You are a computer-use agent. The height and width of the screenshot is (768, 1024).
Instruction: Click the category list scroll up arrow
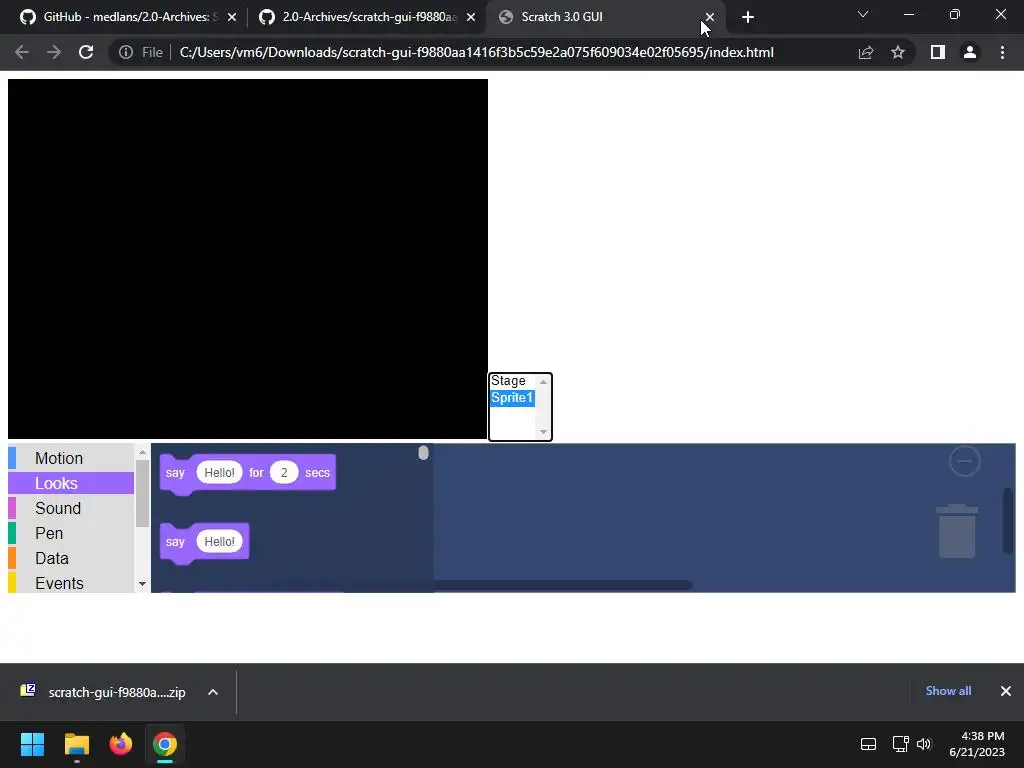pyautogui.click(x=142, y=452)
